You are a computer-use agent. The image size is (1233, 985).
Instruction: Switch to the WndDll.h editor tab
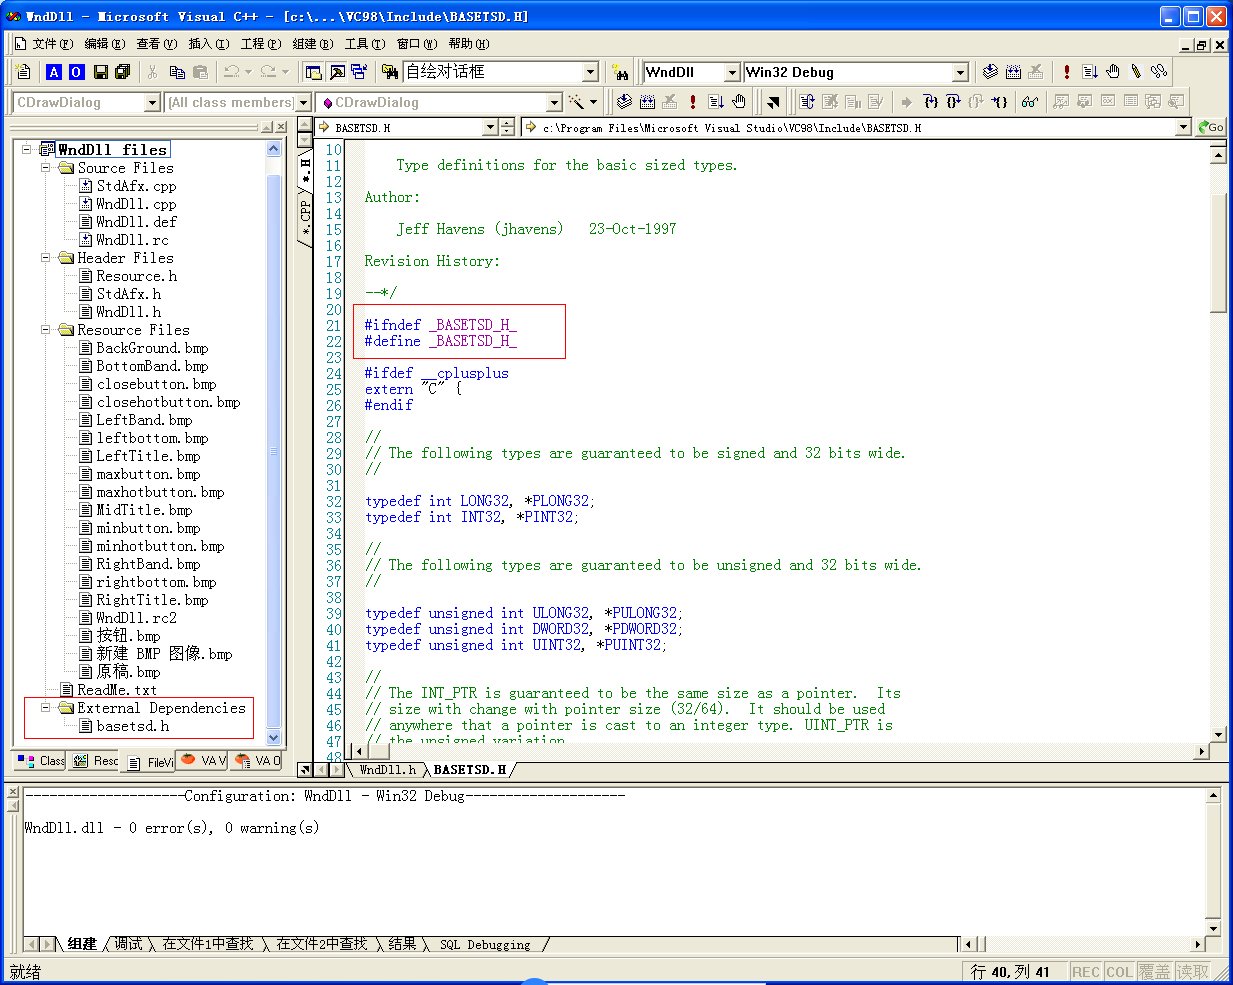pyautogui.click(x=387, y=770)
